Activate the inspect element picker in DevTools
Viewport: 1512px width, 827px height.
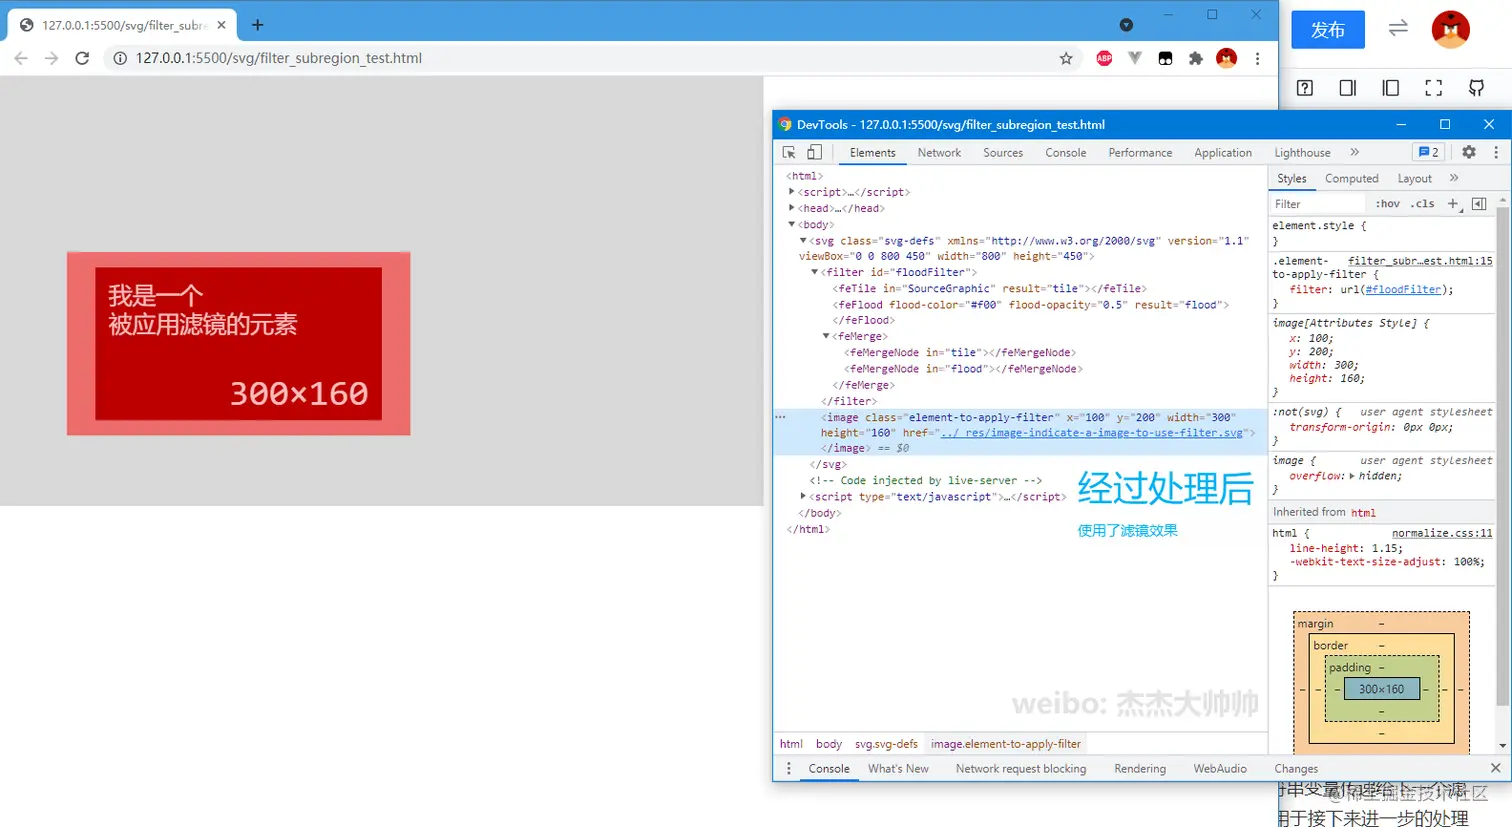pos(789,152)
